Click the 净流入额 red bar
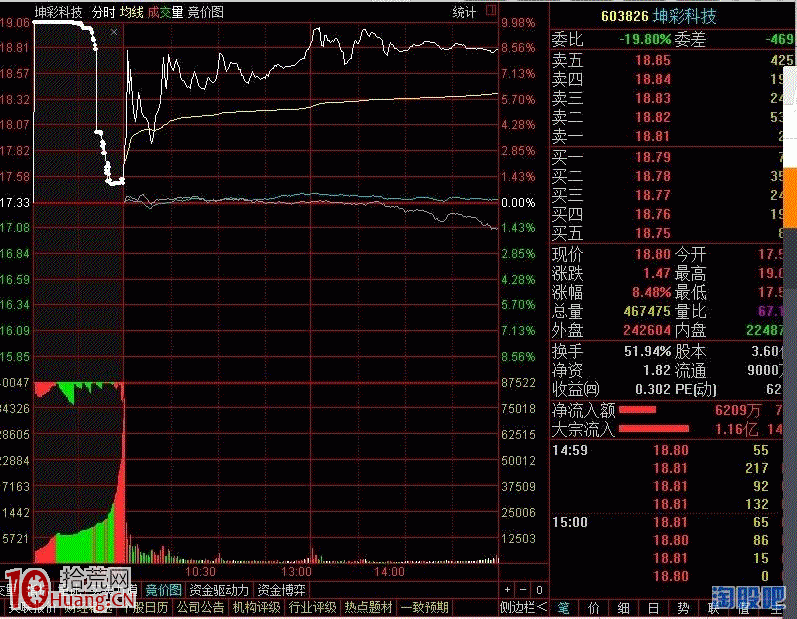 (x=637, y=410)
